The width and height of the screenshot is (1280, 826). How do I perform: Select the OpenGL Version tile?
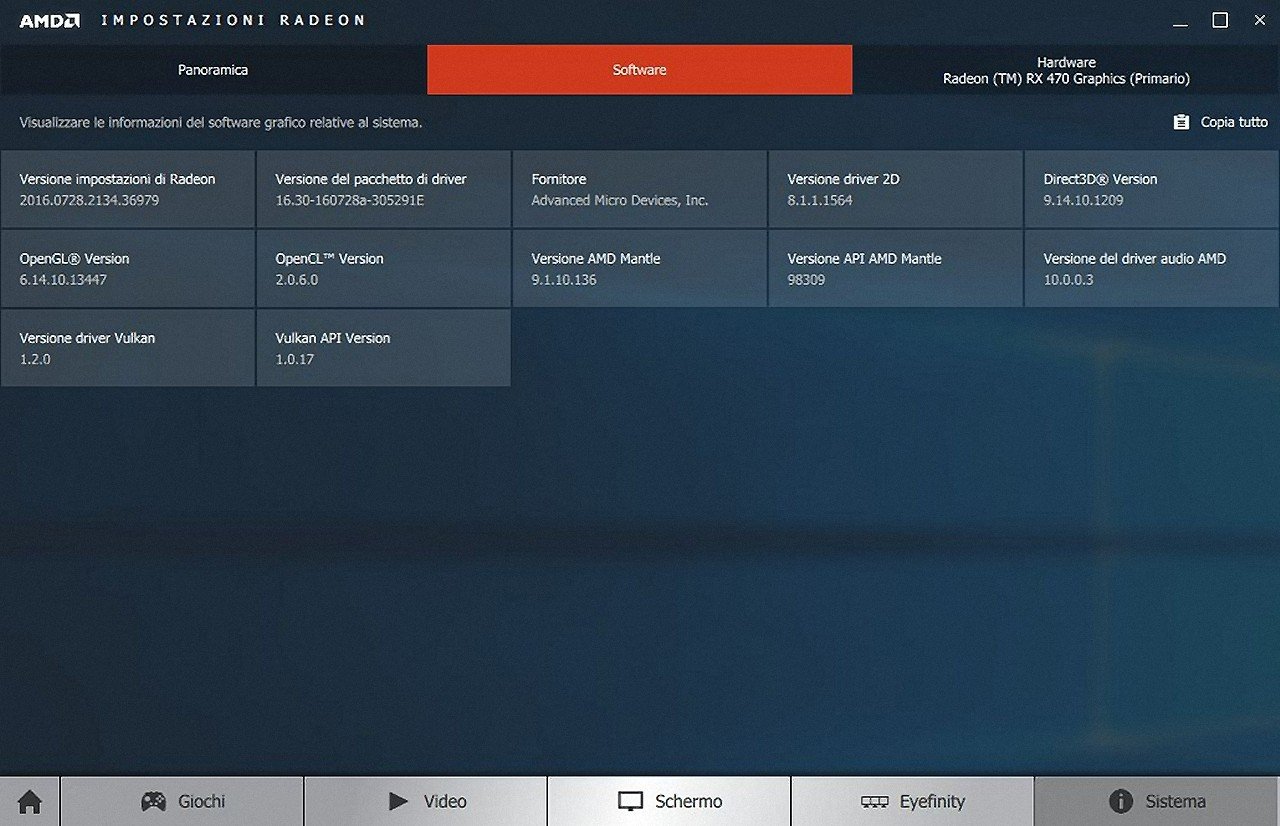pyautogui.click(x=128, y=268)
